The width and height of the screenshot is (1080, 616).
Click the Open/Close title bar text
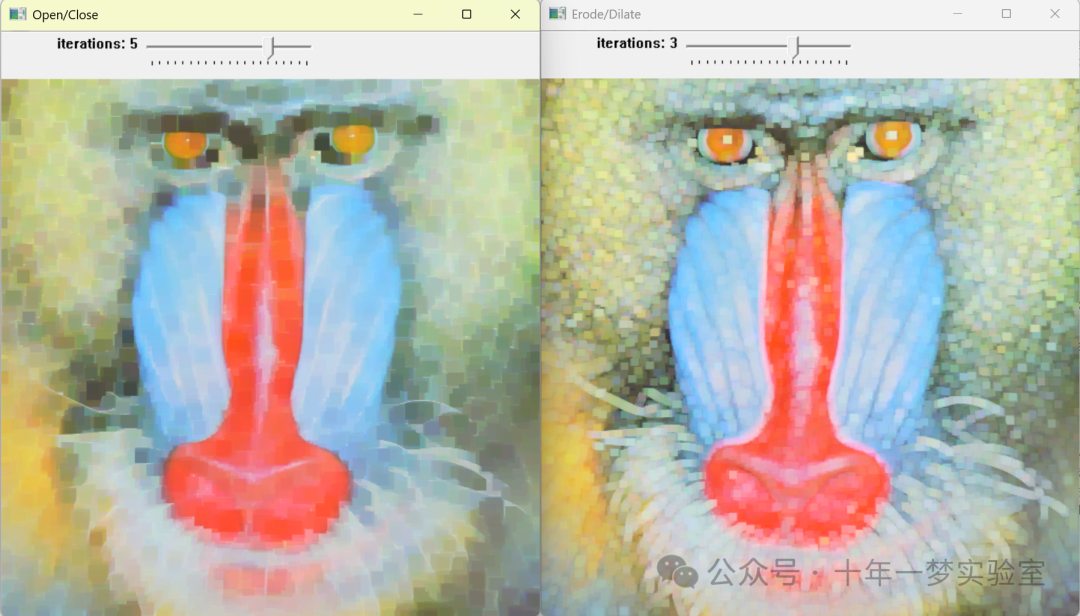(65, 14)
